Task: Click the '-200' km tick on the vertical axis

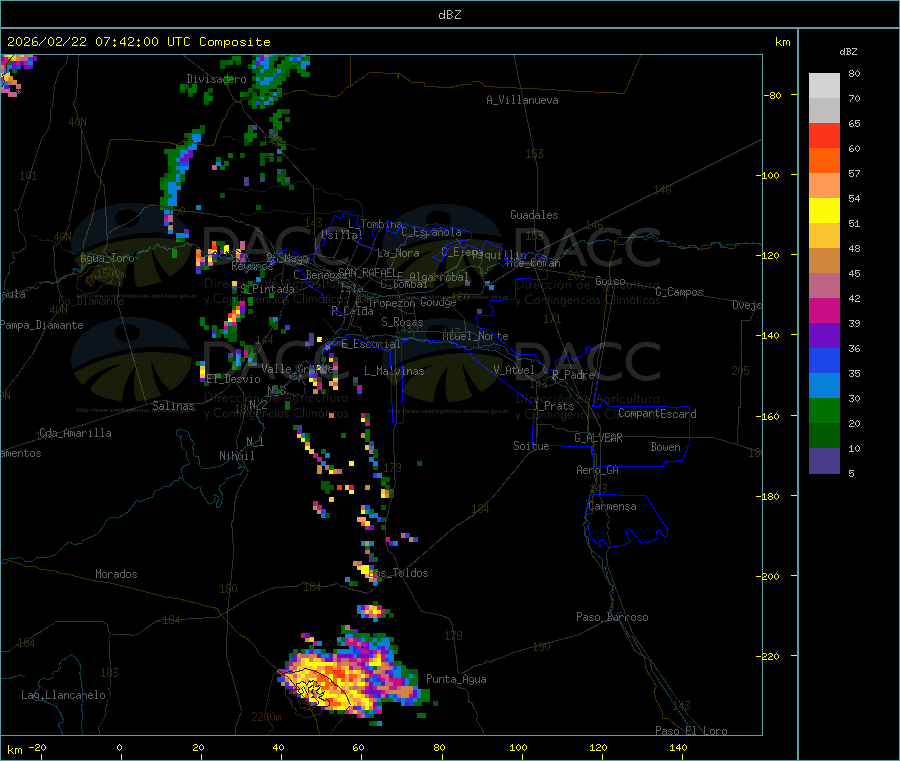Action: [770, 576]
